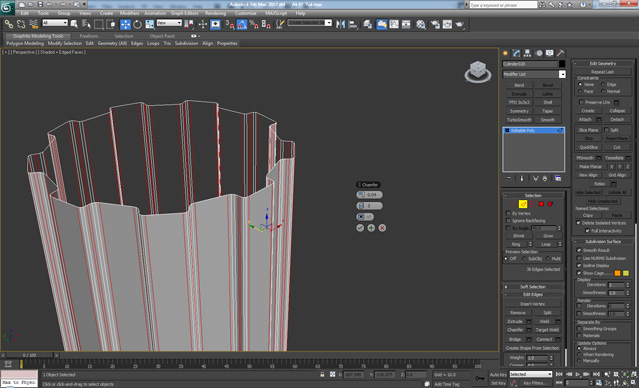Click the yellow Show Cage color swatch
The height and width of the screenshot is (388, 639).
point(626,273)
